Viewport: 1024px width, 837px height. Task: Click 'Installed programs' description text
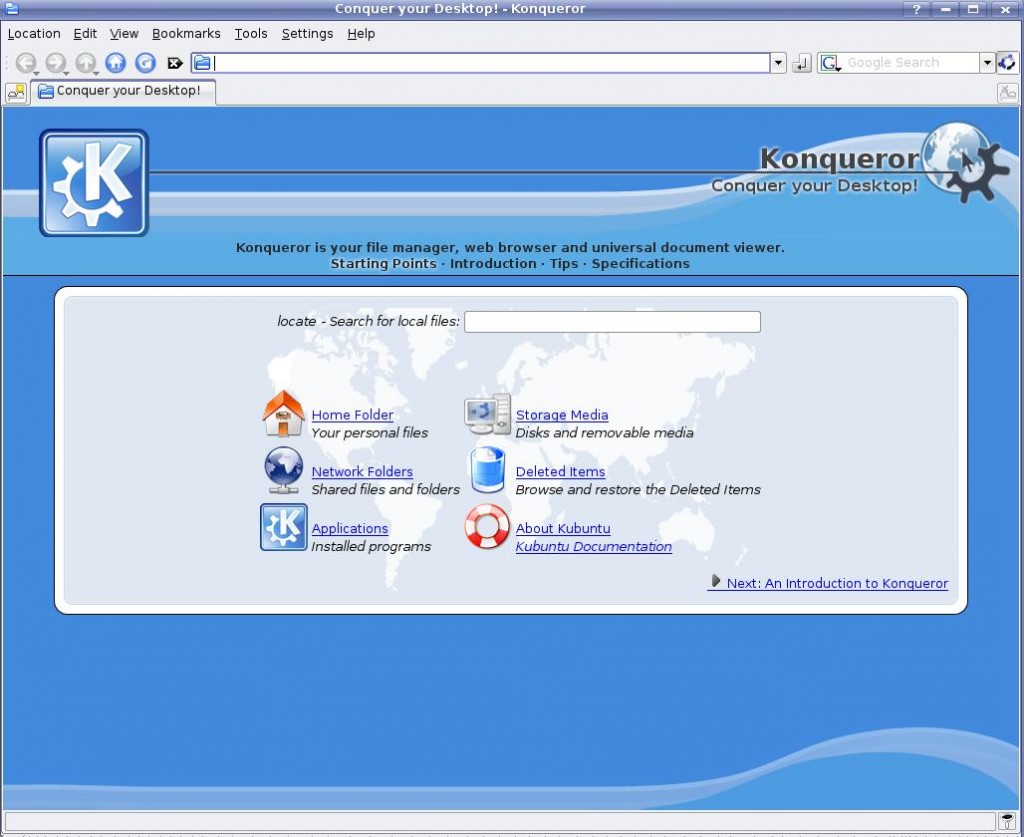click(371, 546)
